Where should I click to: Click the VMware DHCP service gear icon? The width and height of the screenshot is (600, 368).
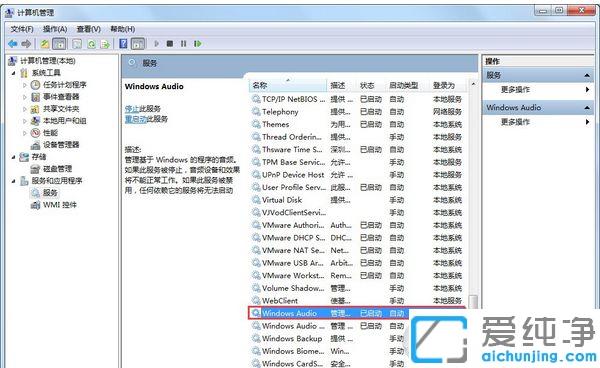click(256, 238)
